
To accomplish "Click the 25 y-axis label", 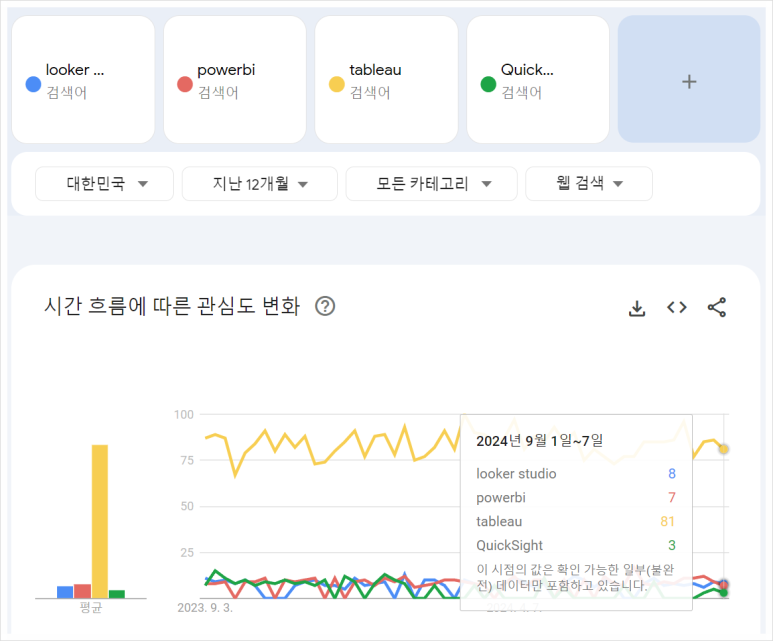I will 187,552.
